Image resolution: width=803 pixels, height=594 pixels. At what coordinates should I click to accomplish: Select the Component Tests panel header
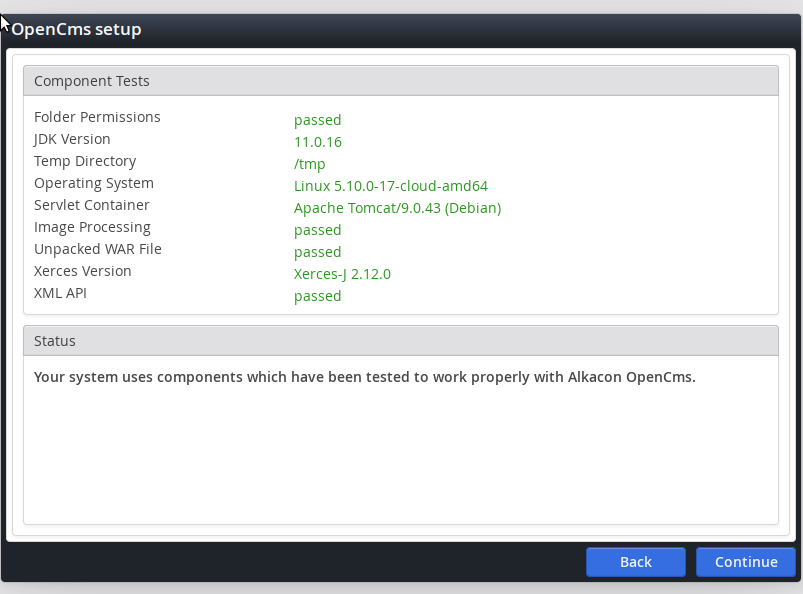(x=92, y=81)
